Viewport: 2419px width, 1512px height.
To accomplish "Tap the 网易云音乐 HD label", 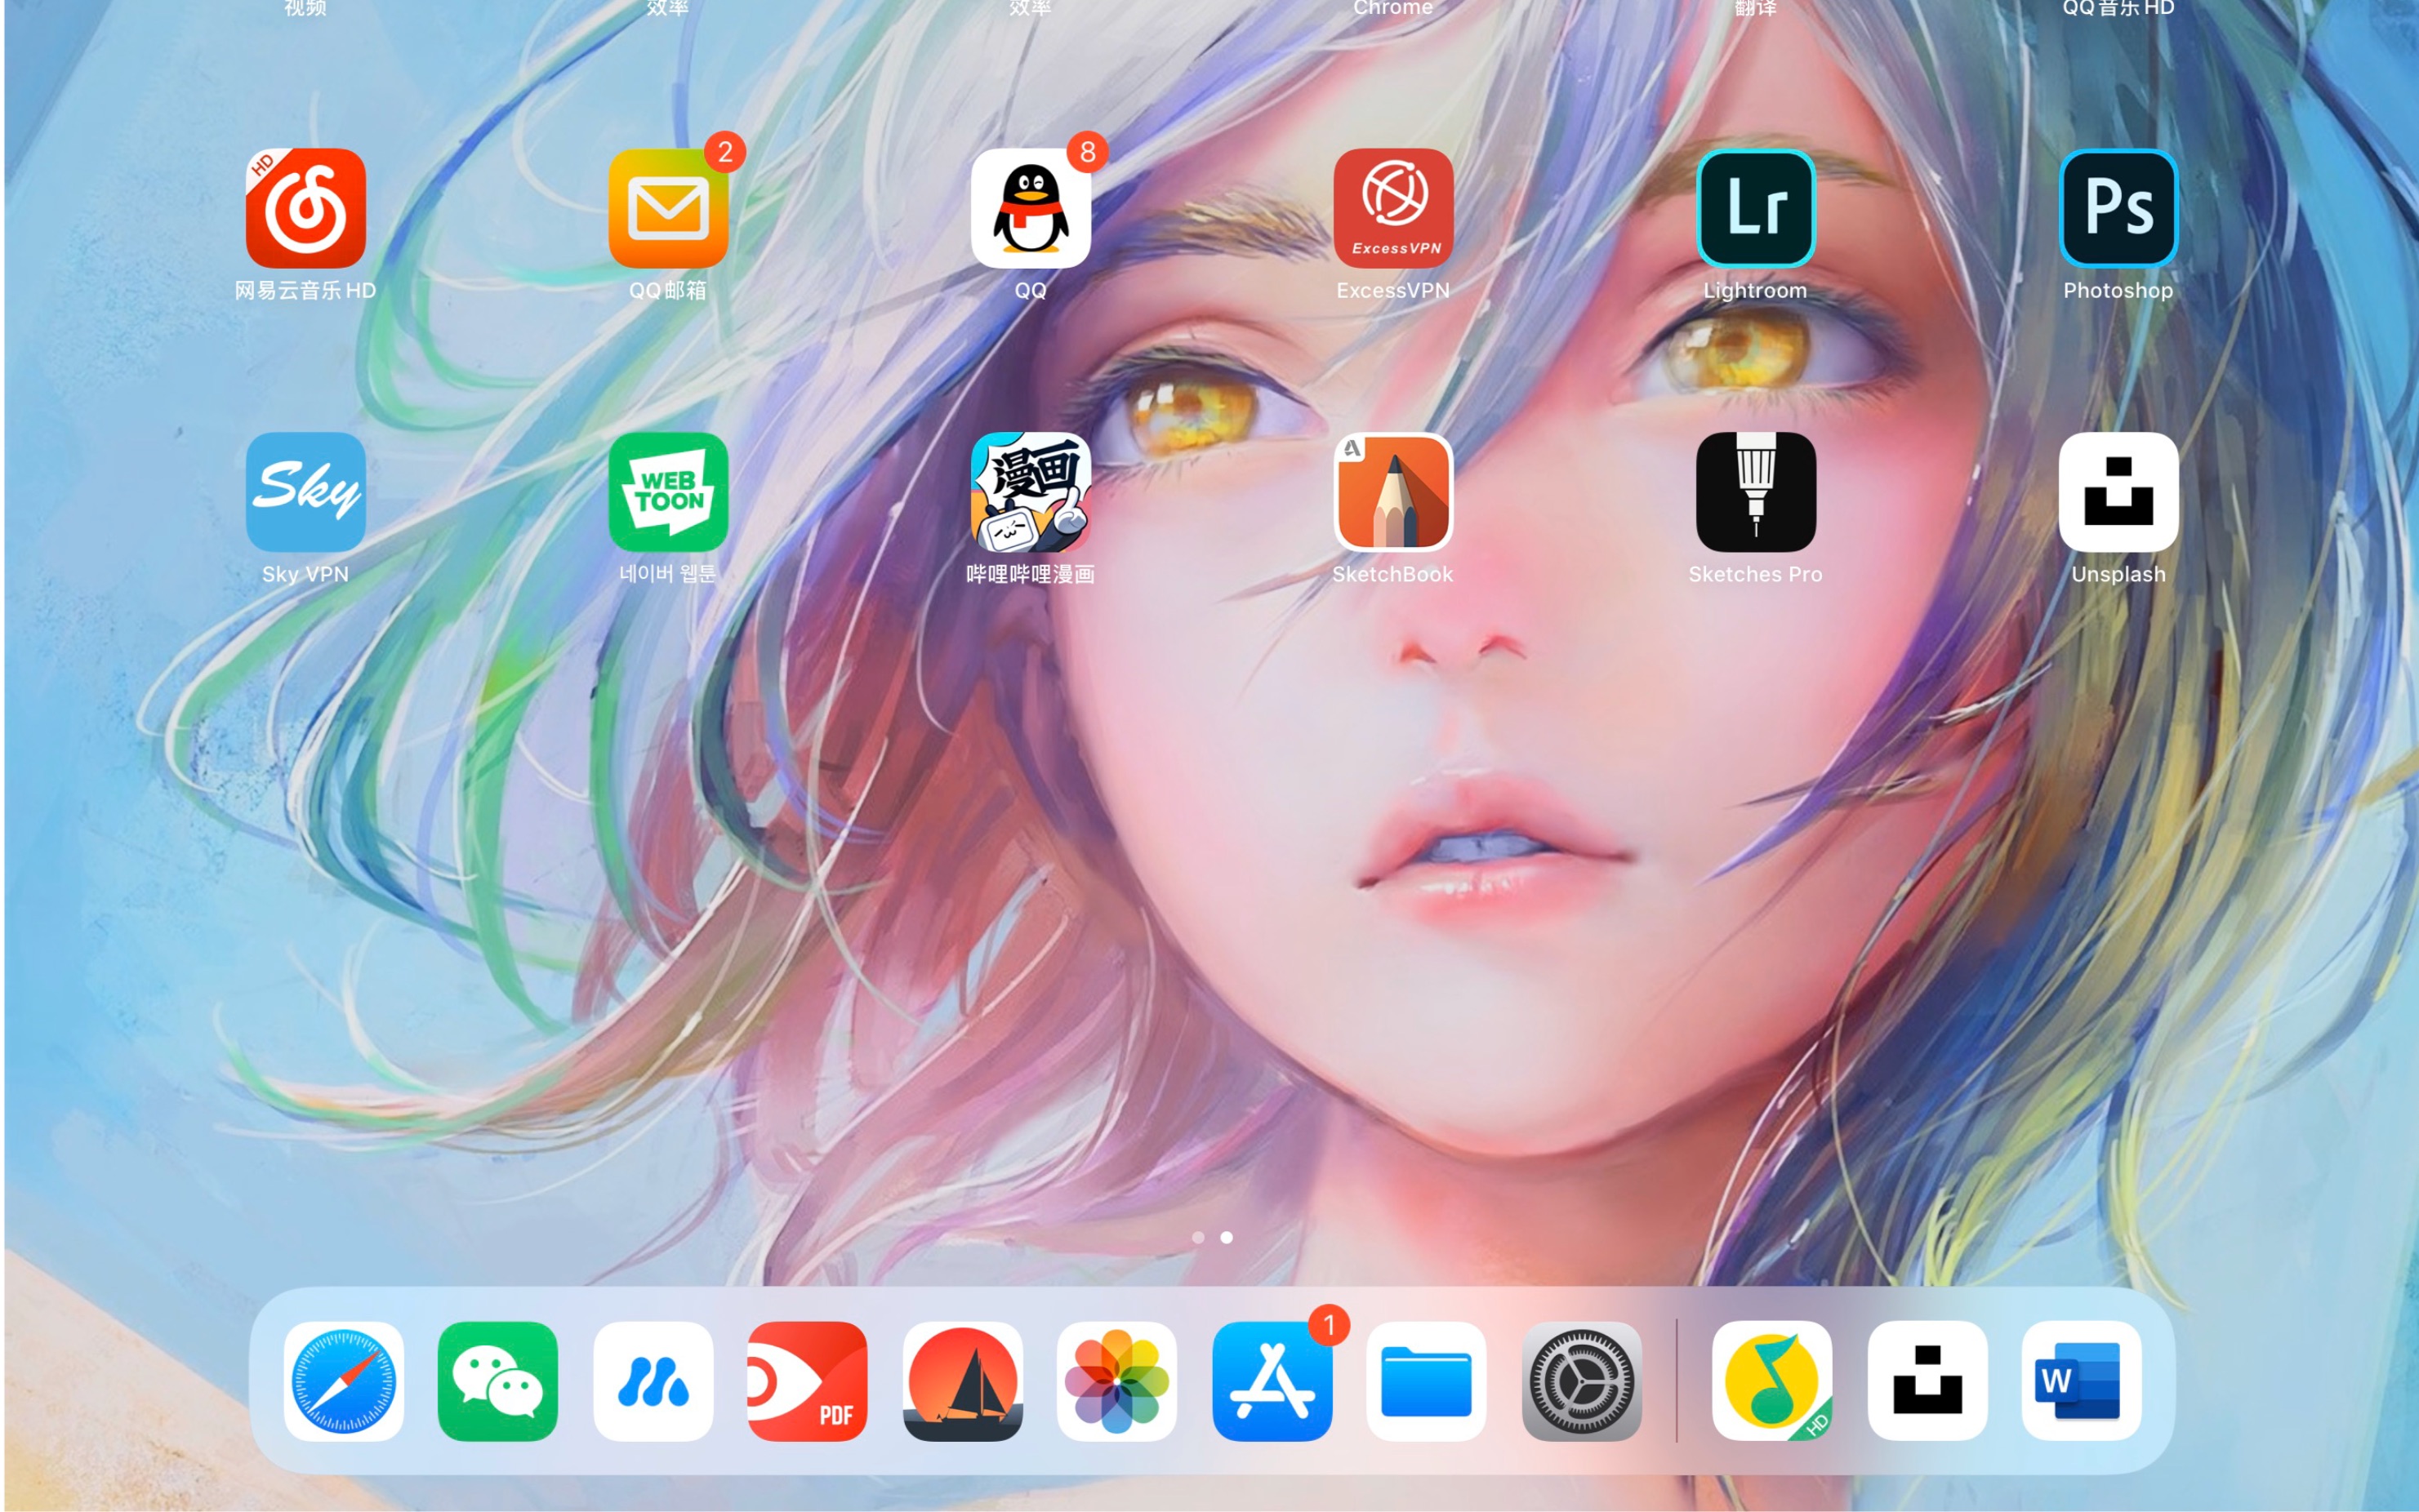I will coord(305,290).
